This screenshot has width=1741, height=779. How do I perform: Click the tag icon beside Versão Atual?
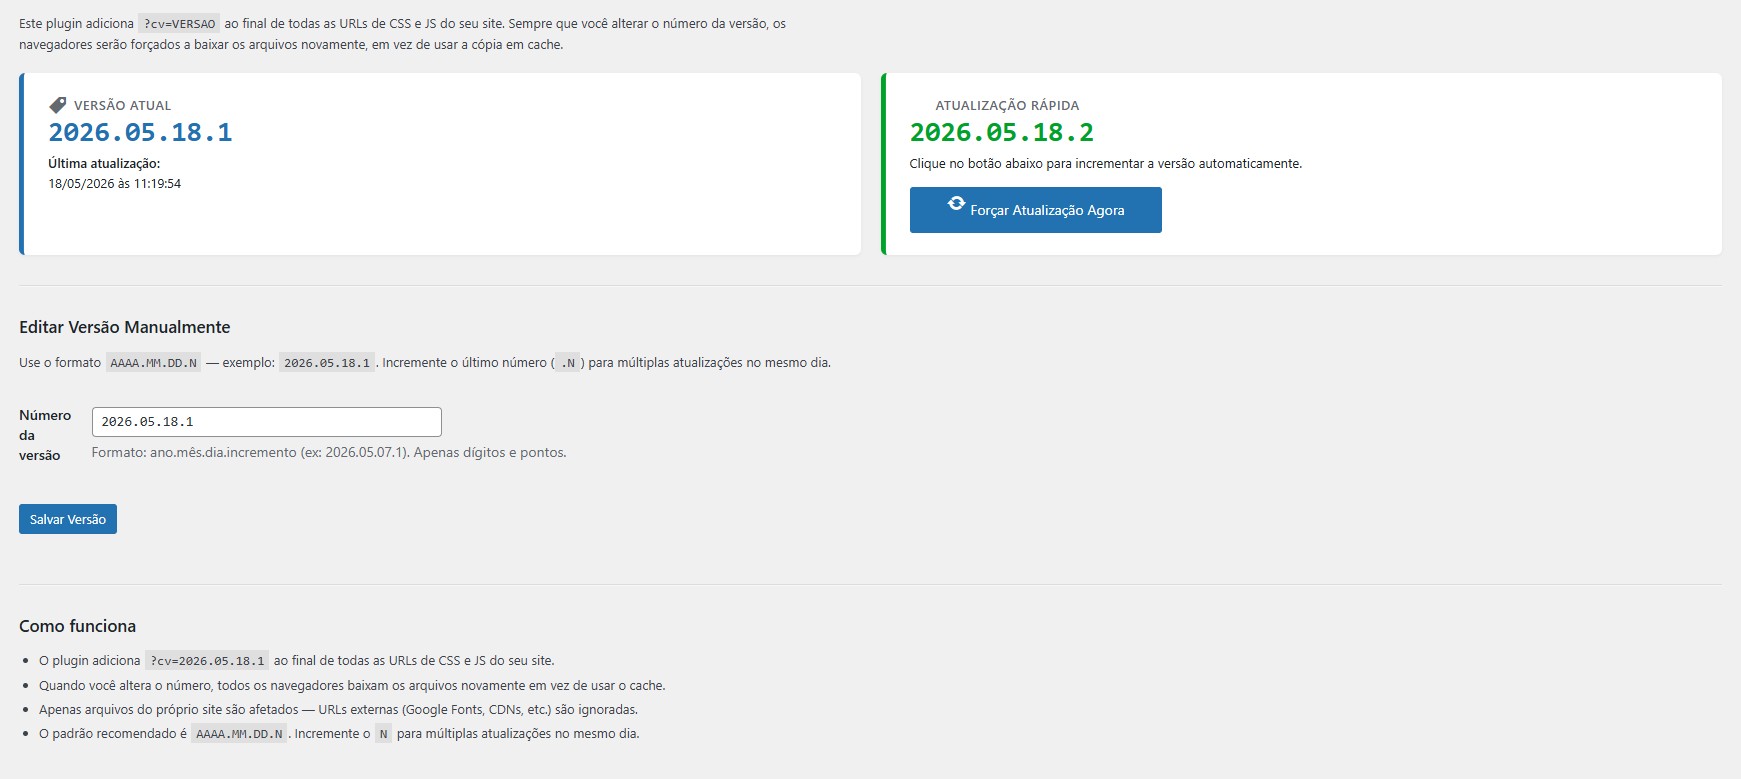pyautogui.click(x=58, y=105)
